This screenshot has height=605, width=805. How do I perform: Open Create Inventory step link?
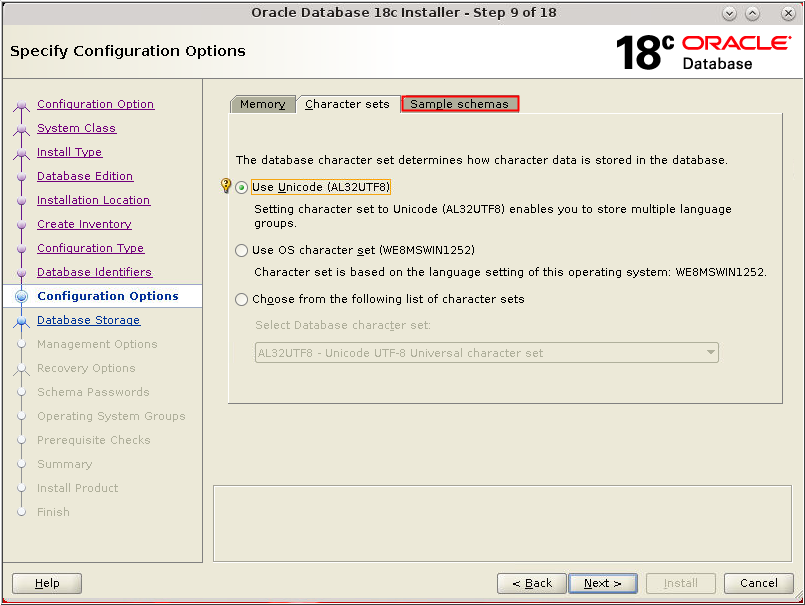(84, 224)
